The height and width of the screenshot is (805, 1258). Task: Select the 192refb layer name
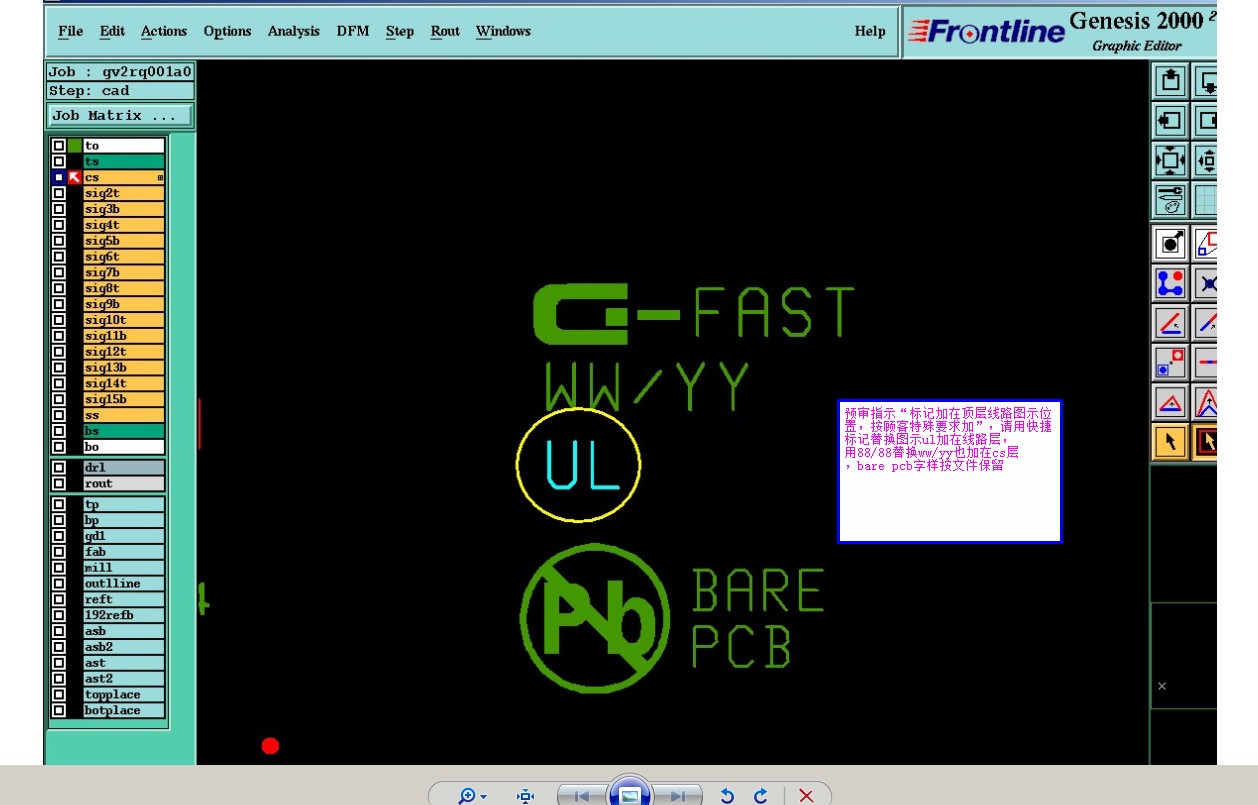click(123, 615)
